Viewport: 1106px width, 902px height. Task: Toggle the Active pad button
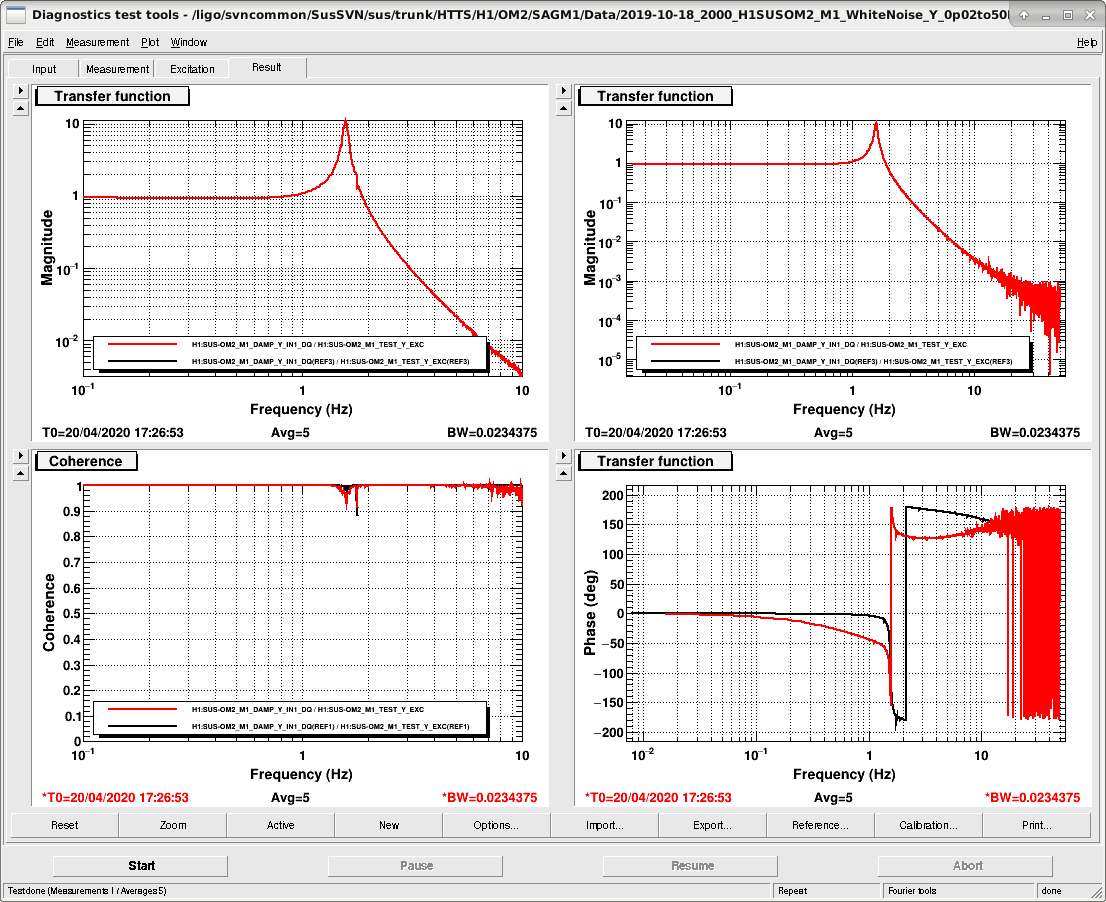coord(281,825)
